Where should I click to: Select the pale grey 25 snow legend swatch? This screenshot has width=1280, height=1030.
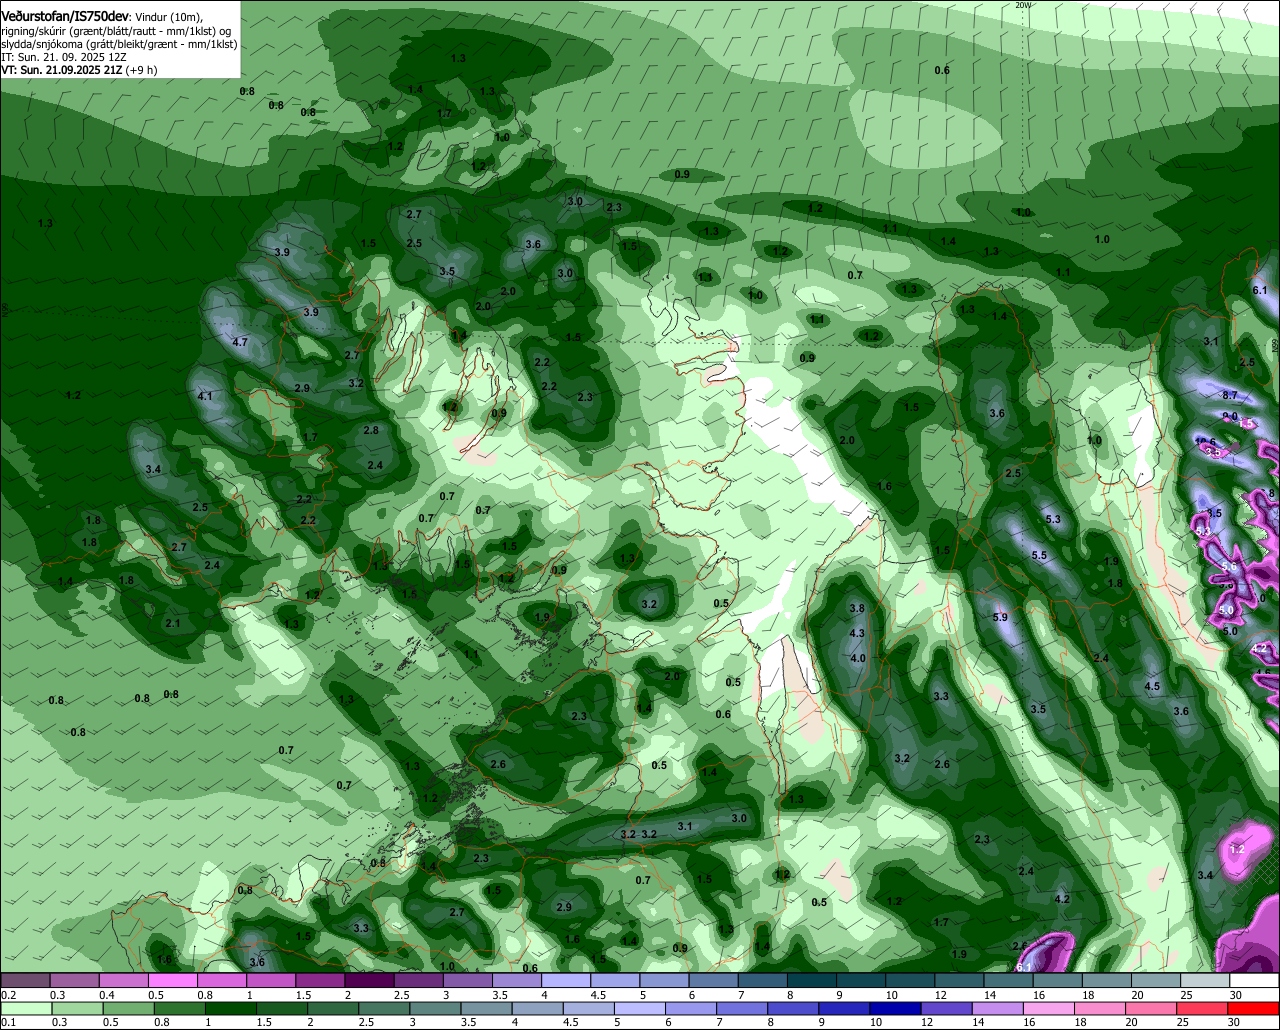[1205, 981]
